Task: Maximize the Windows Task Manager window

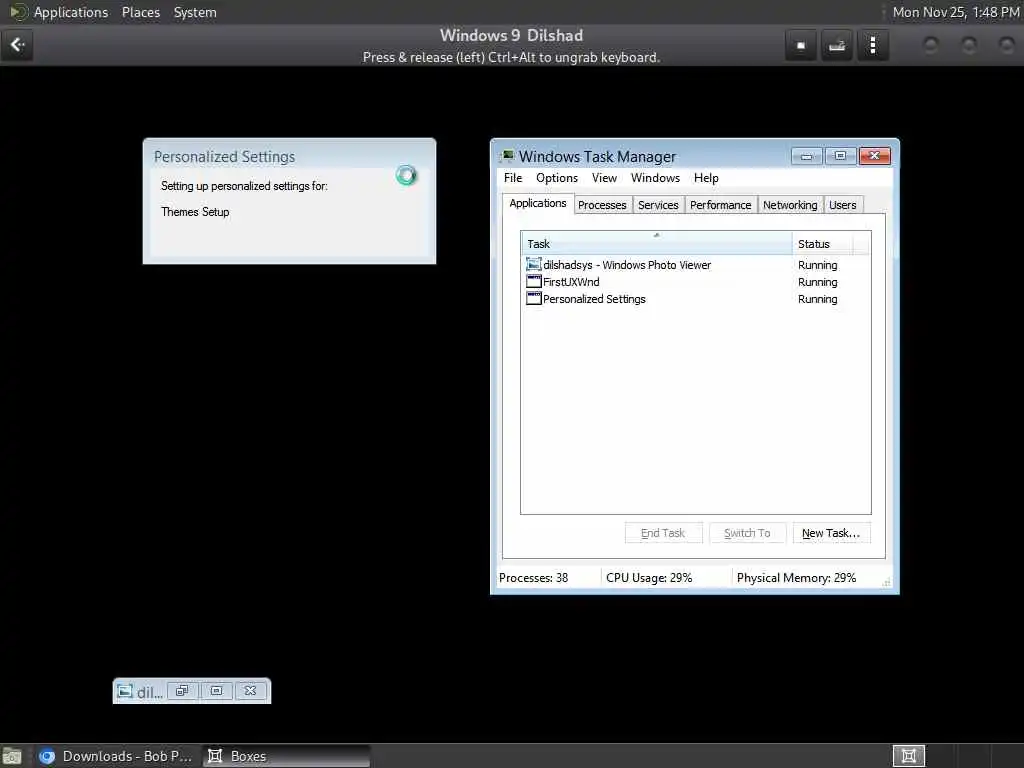Action: pos(840,156)
